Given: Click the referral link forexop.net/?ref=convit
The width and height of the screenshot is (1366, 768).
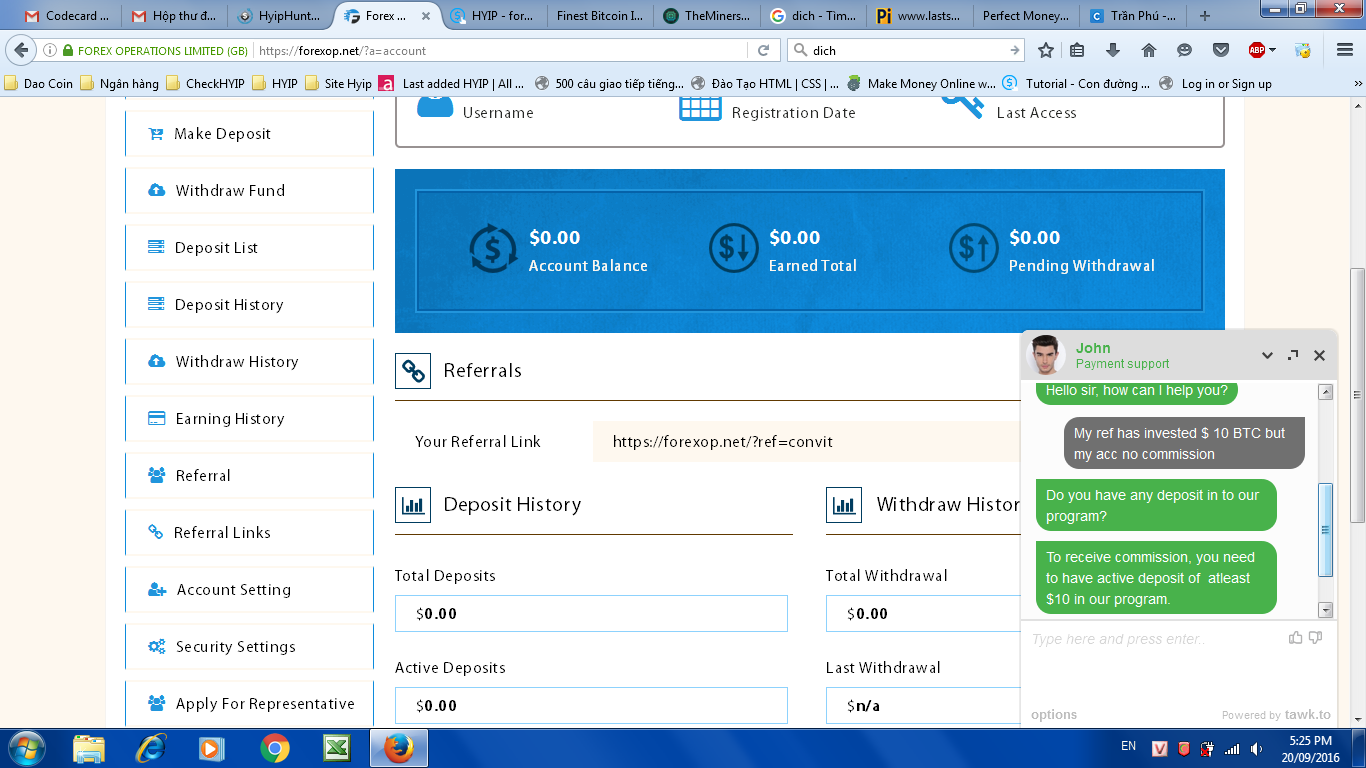Looking at the screenshot, I should tap(722, 442).
